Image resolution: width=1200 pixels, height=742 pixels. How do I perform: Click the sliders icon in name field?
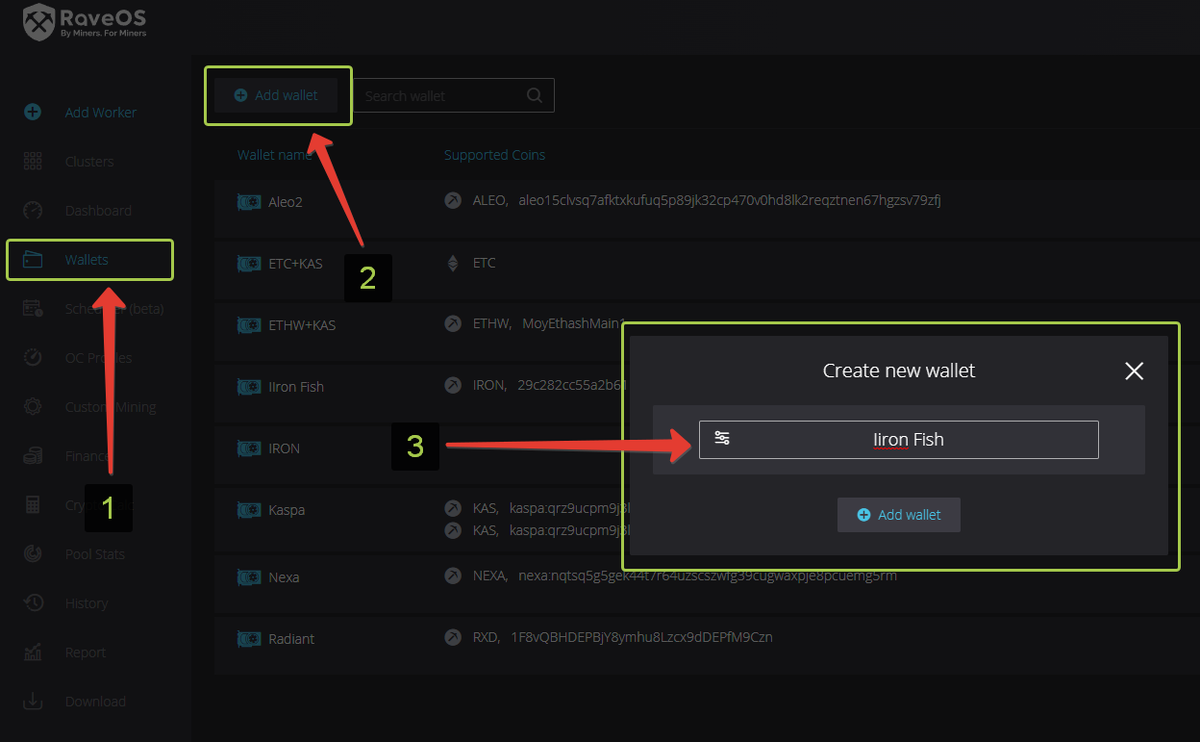[722, 438]
